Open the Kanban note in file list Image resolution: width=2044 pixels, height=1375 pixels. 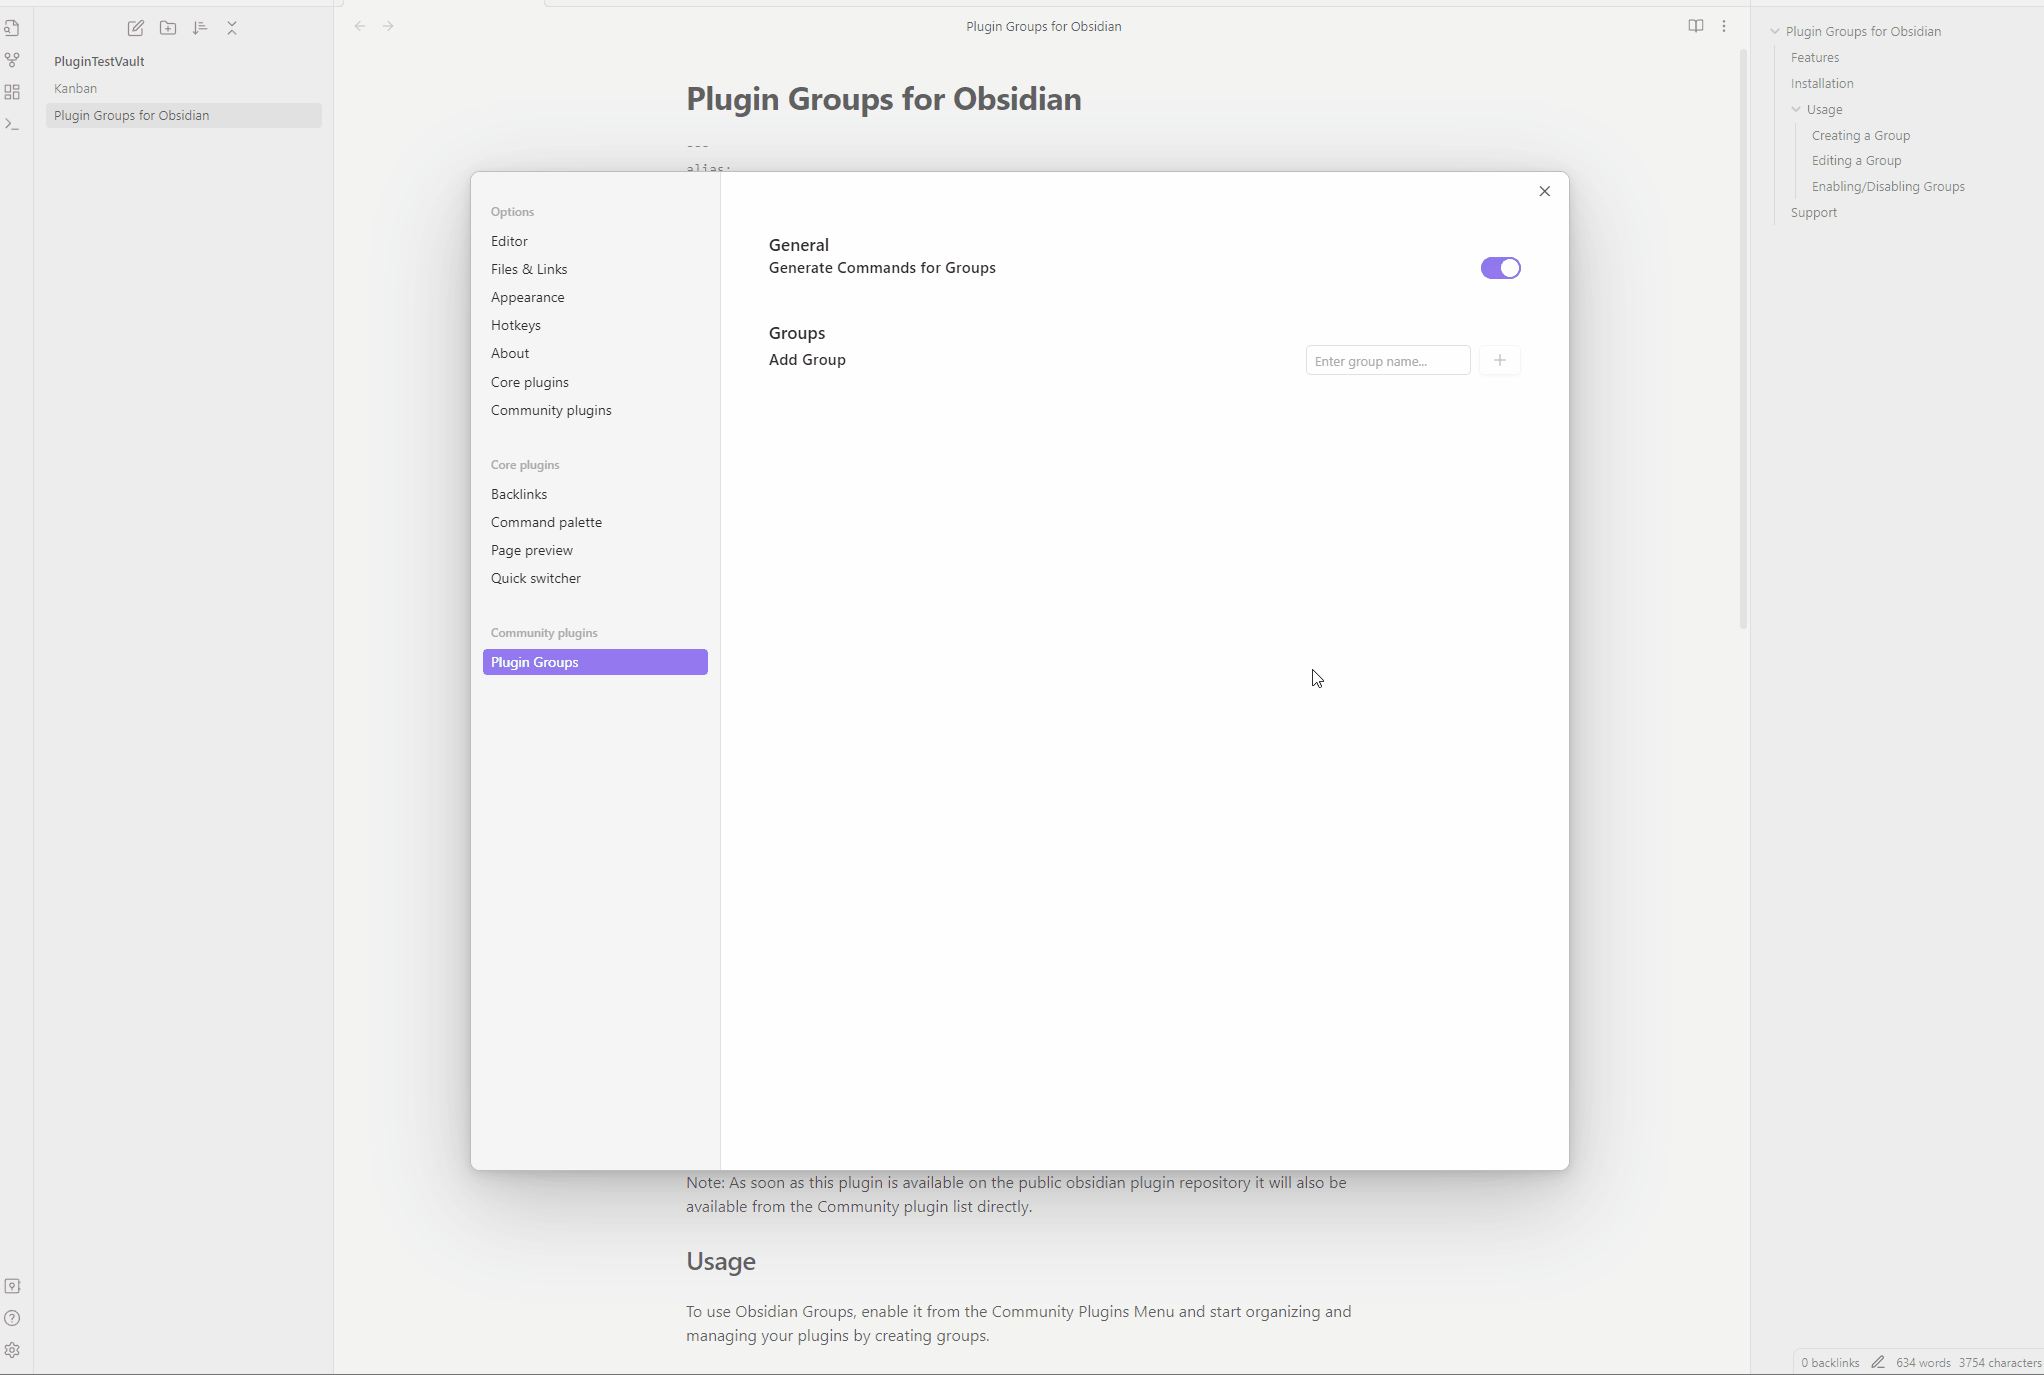pyautogui.click(x=76, y=88)
